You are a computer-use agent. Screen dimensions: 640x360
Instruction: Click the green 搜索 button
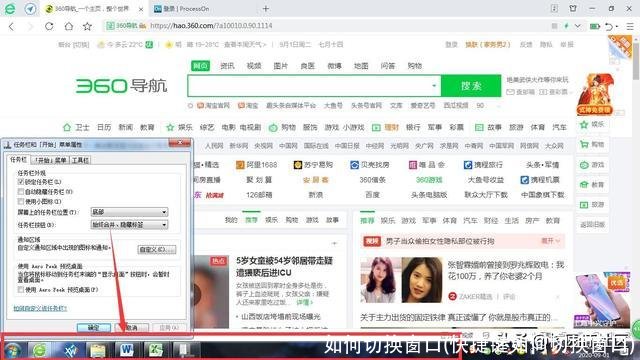[x=471, y=86]
